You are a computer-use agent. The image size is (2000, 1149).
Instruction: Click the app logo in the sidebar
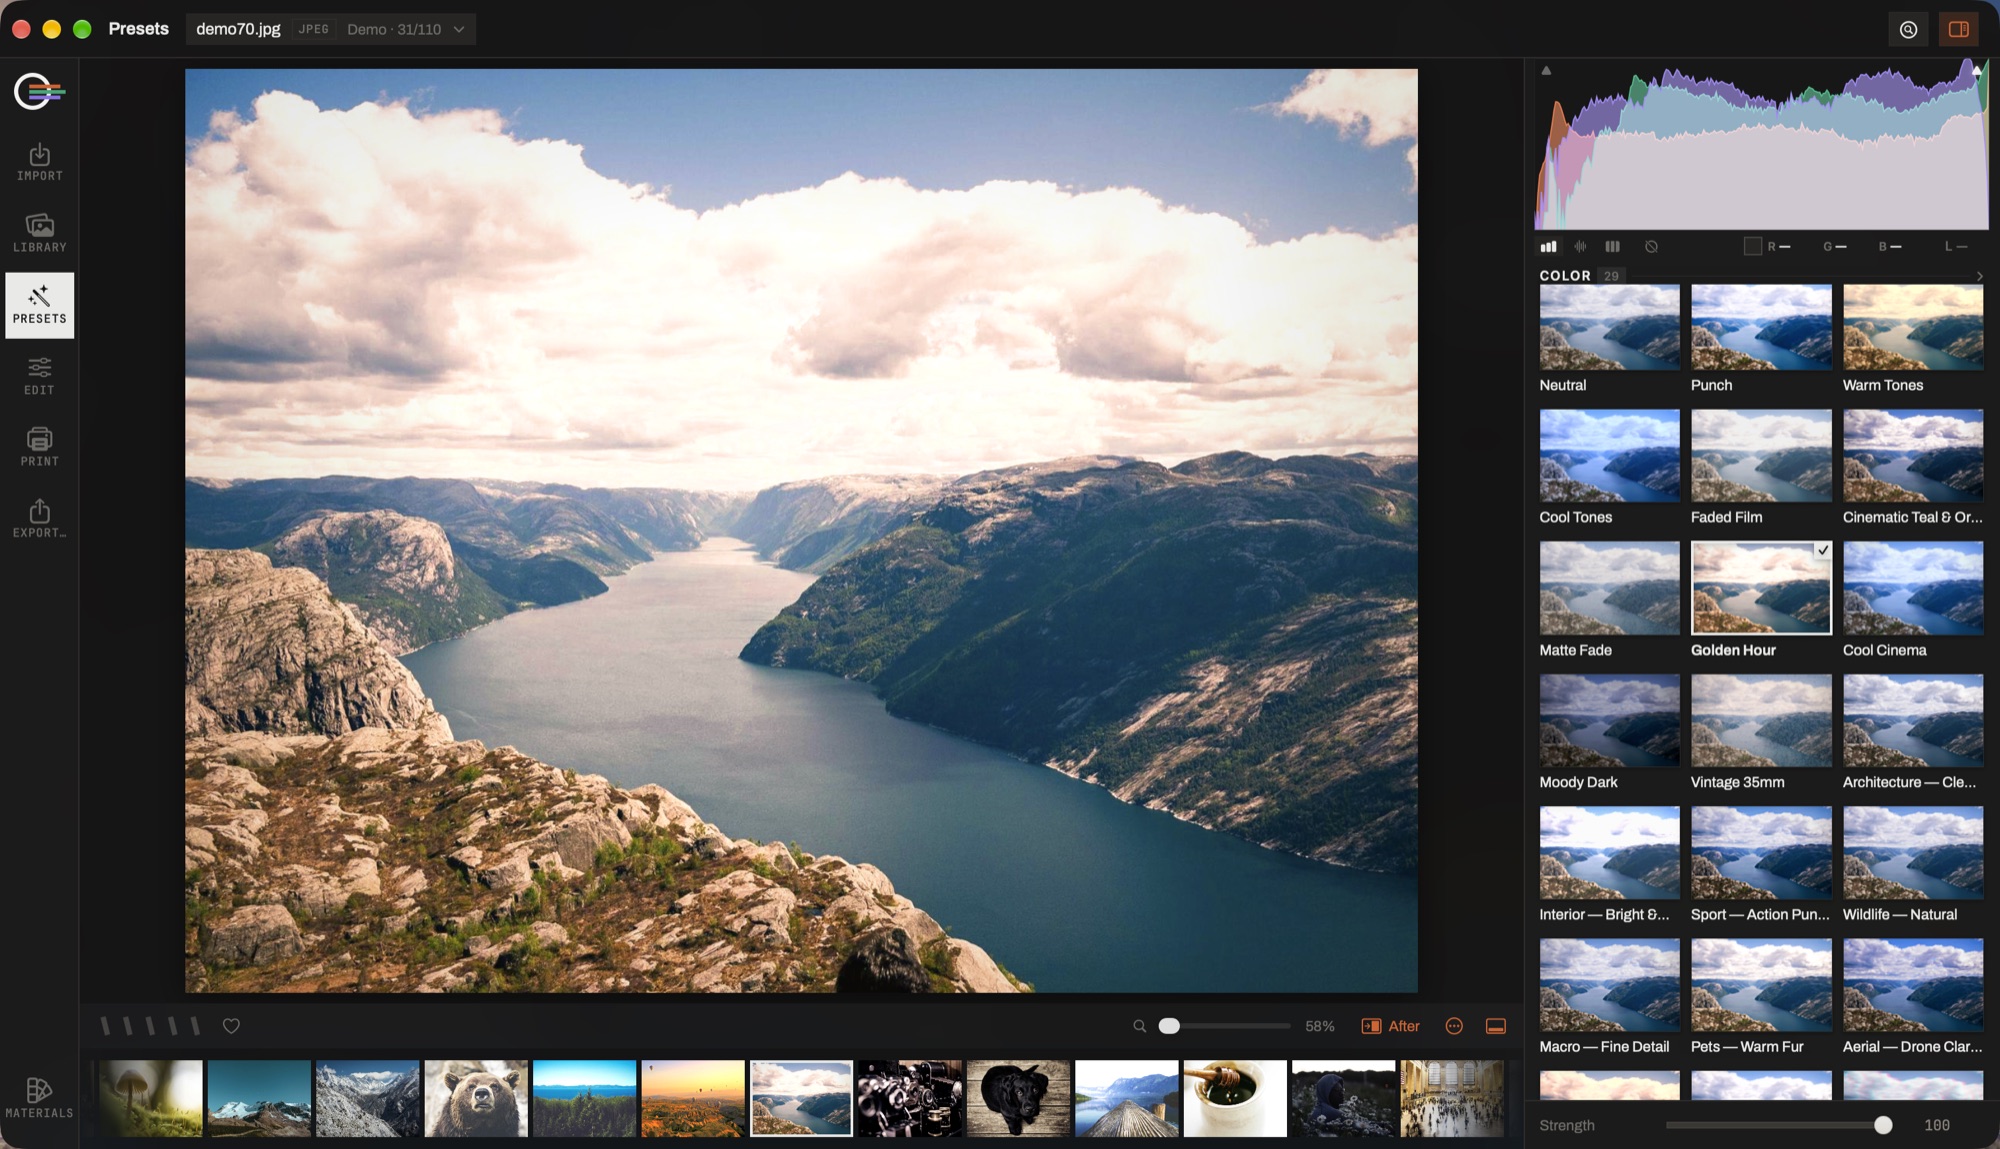[x=39, y=92]
